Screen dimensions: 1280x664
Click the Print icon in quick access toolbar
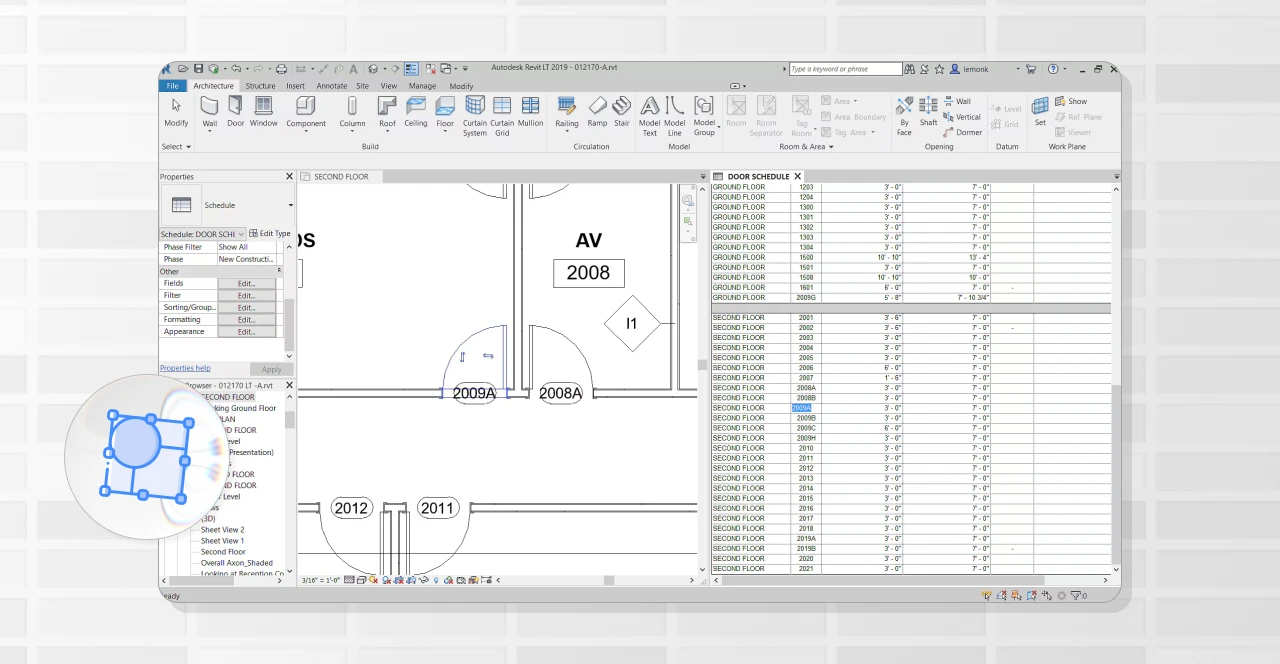281,69
